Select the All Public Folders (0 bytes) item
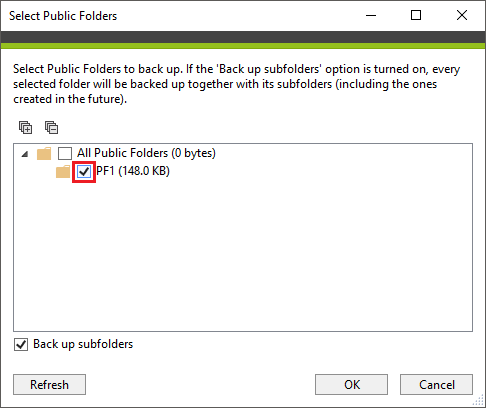Viewport: 486px width, 408px height. (x=146, y=153)
